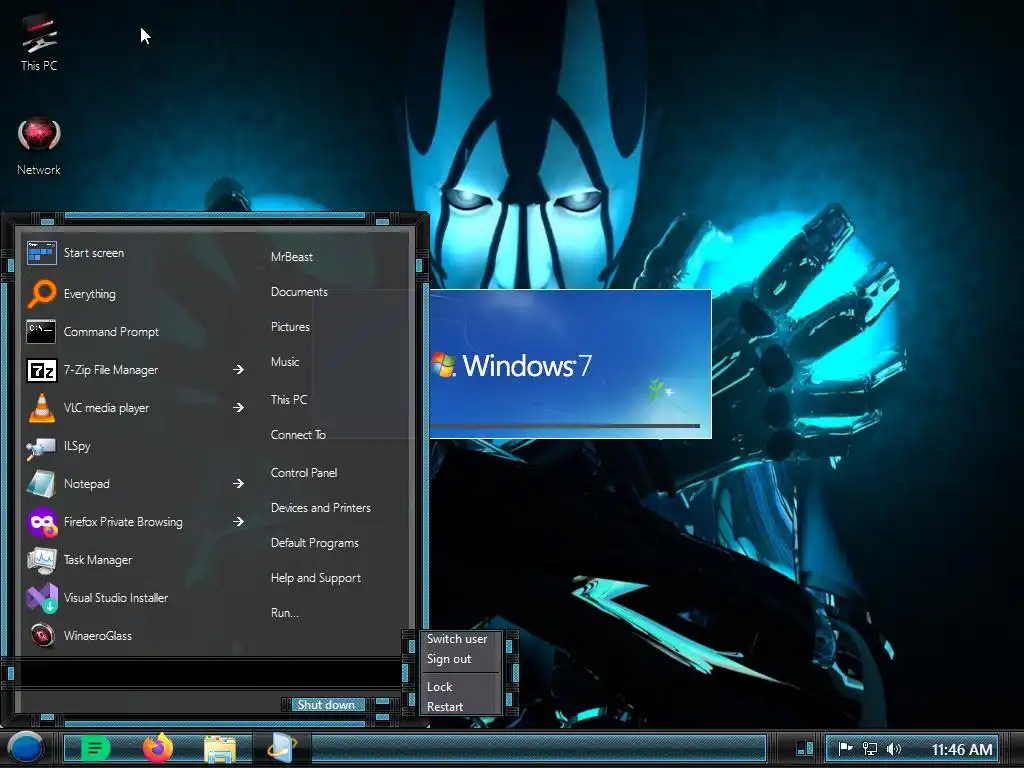Click the Windows 7 banner image
Viewport: 1024px width, 768px height.
click(x=570, y=364)
